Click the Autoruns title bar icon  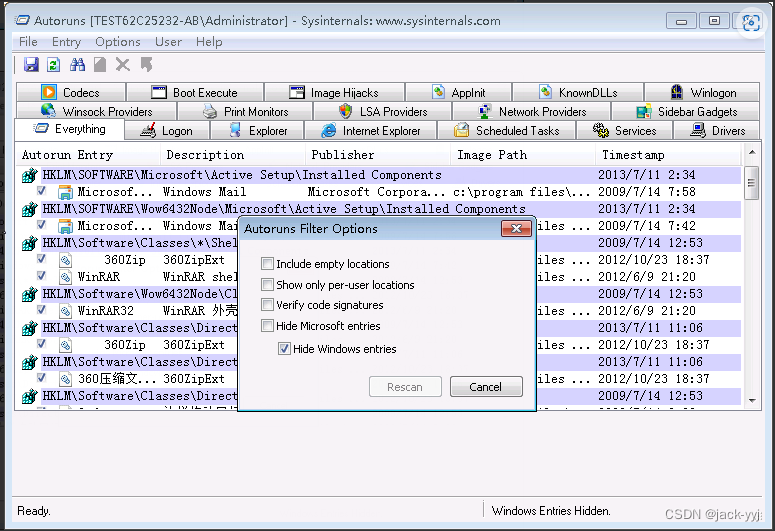tap(23, 20)
